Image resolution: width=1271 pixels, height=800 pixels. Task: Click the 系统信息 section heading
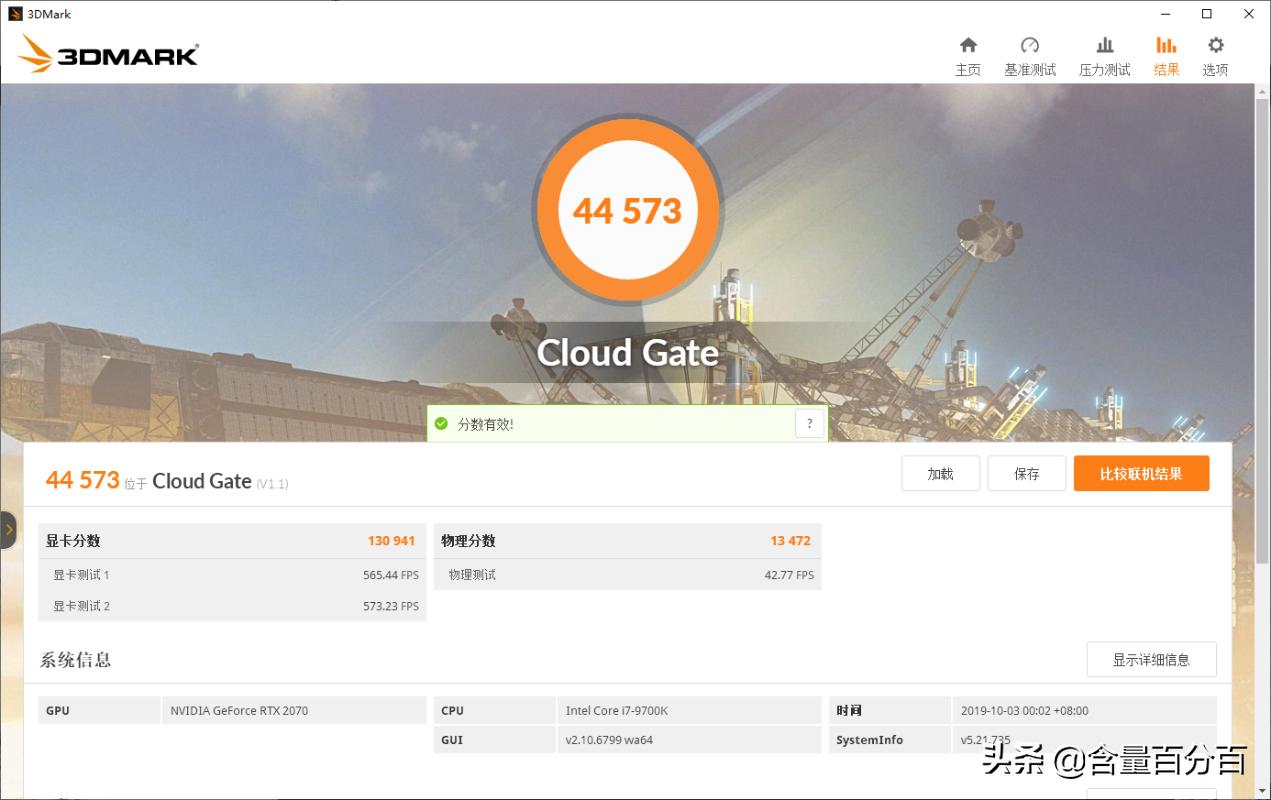pos(75,660)
